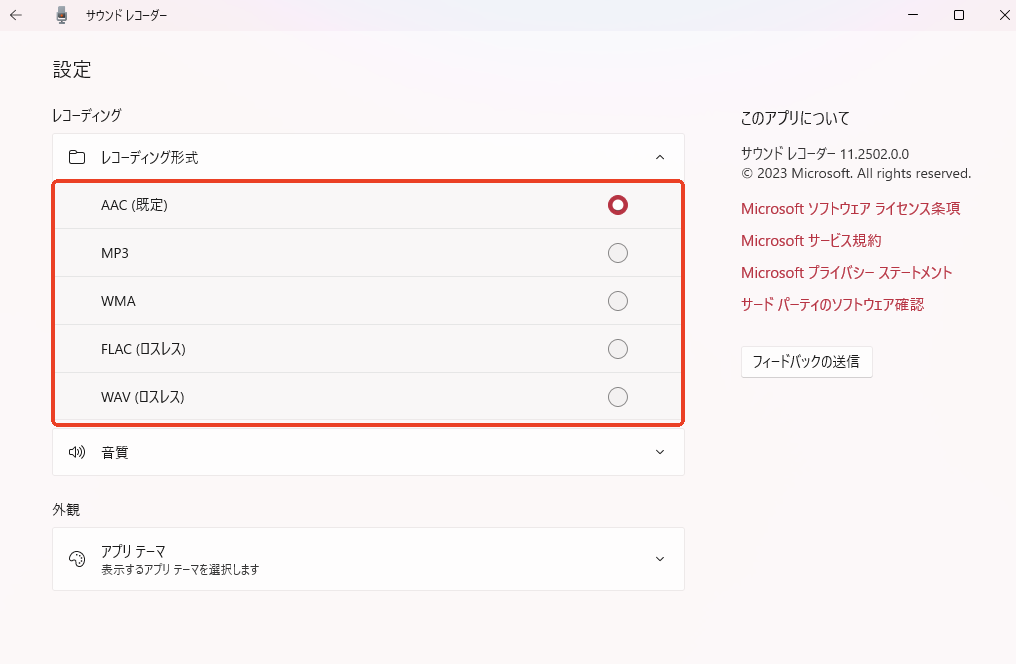
Task: Expand the 音質 section
Action: point(659,452)
